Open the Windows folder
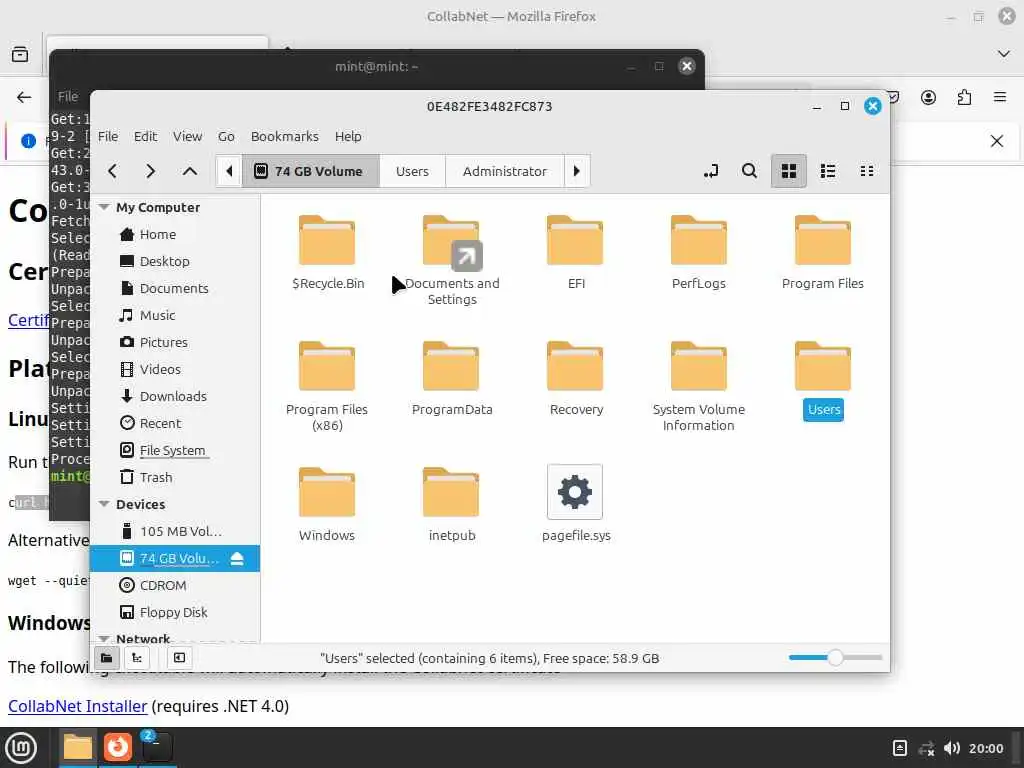 coord(327,504)
